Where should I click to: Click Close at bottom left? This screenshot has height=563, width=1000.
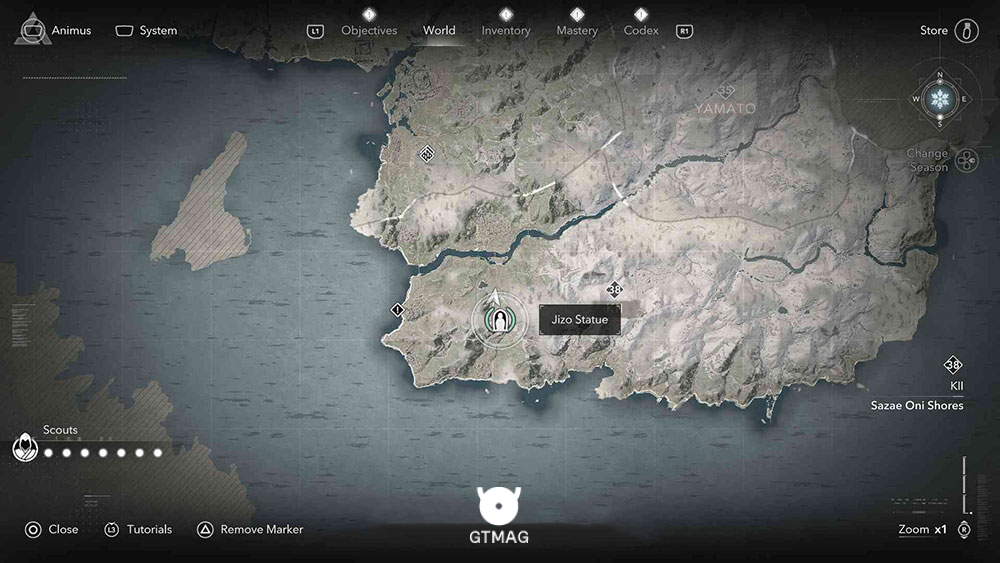point(63,529)
